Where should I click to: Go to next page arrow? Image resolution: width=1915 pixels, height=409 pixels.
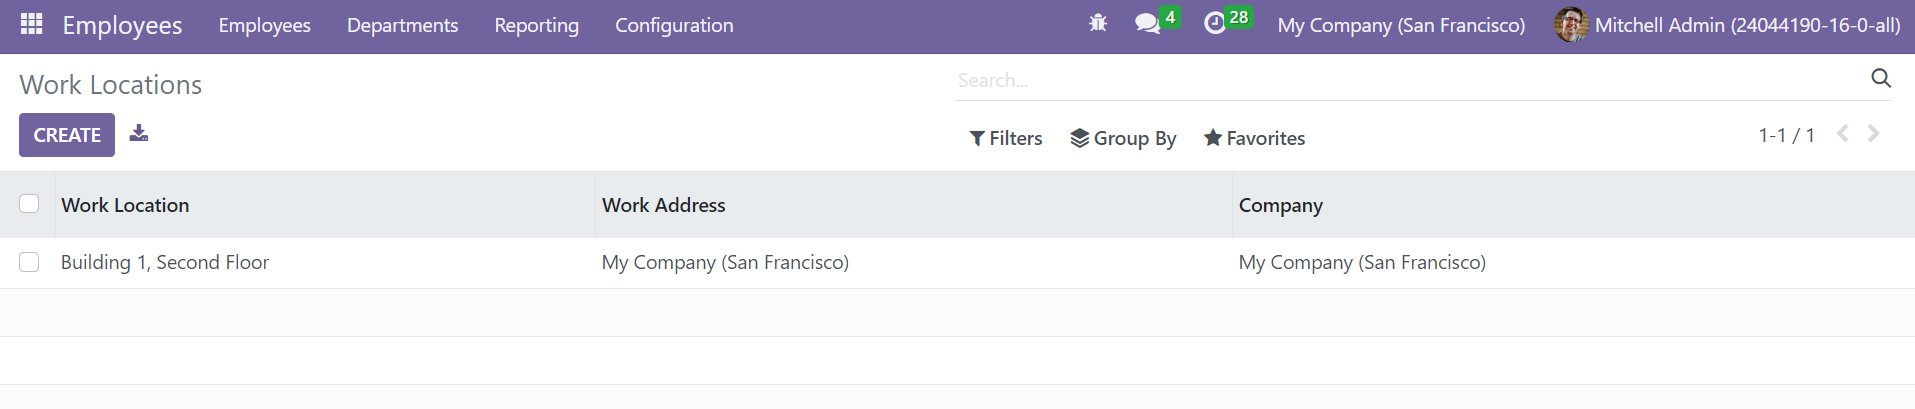pyautogui.click(x=1874, y=133)
